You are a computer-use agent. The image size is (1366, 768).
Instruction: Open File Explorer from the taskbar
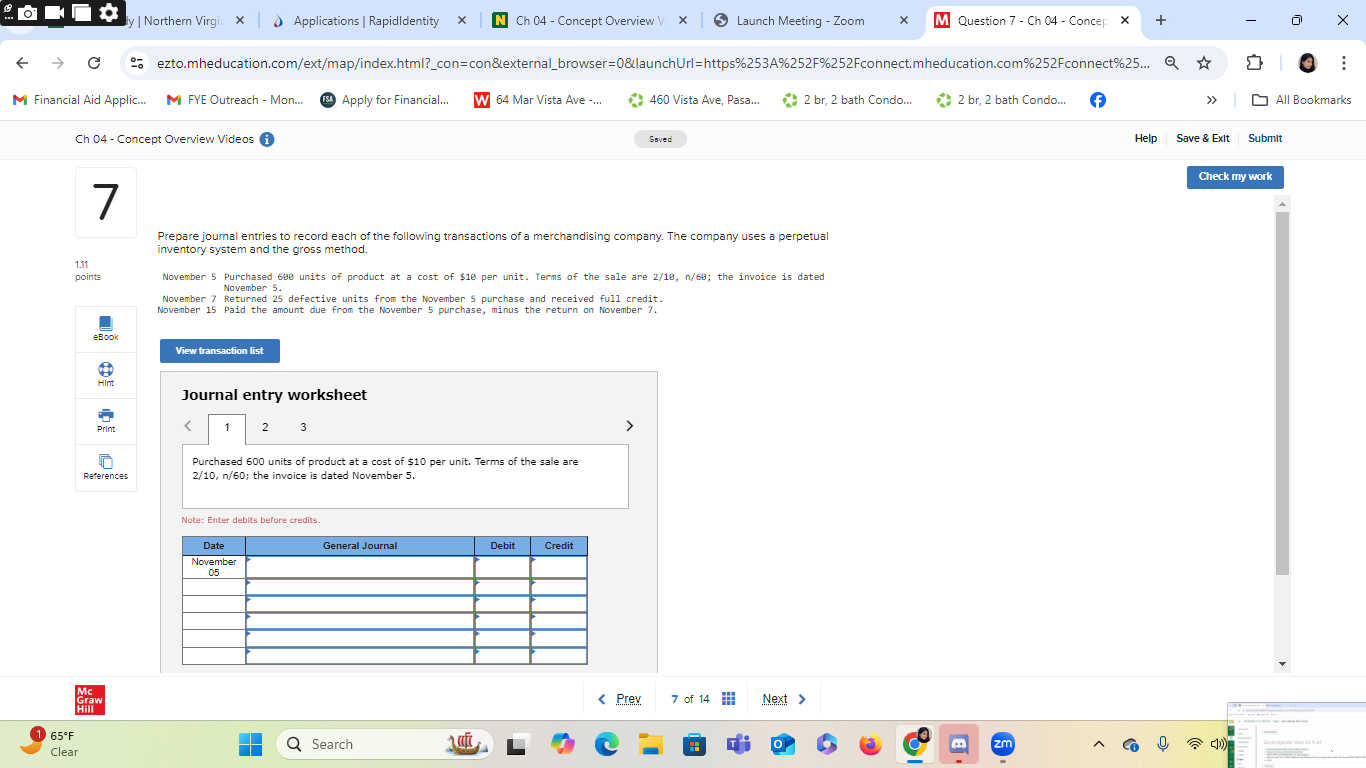(x=651, y=744)
